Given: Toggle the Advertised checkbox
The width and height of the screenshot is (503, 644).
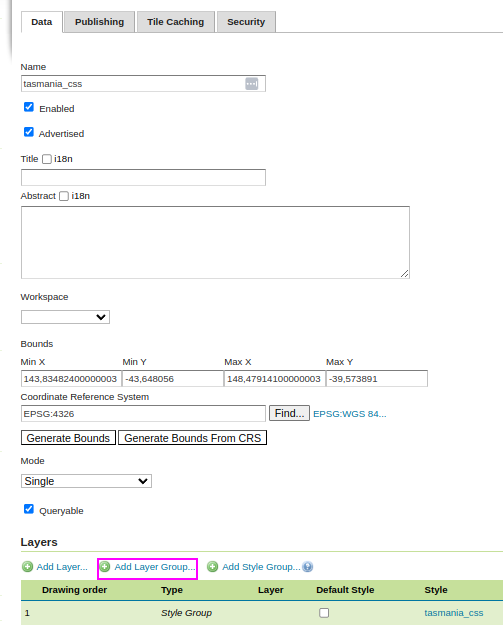Looking at the screenshot, I should tap(29, 132).
